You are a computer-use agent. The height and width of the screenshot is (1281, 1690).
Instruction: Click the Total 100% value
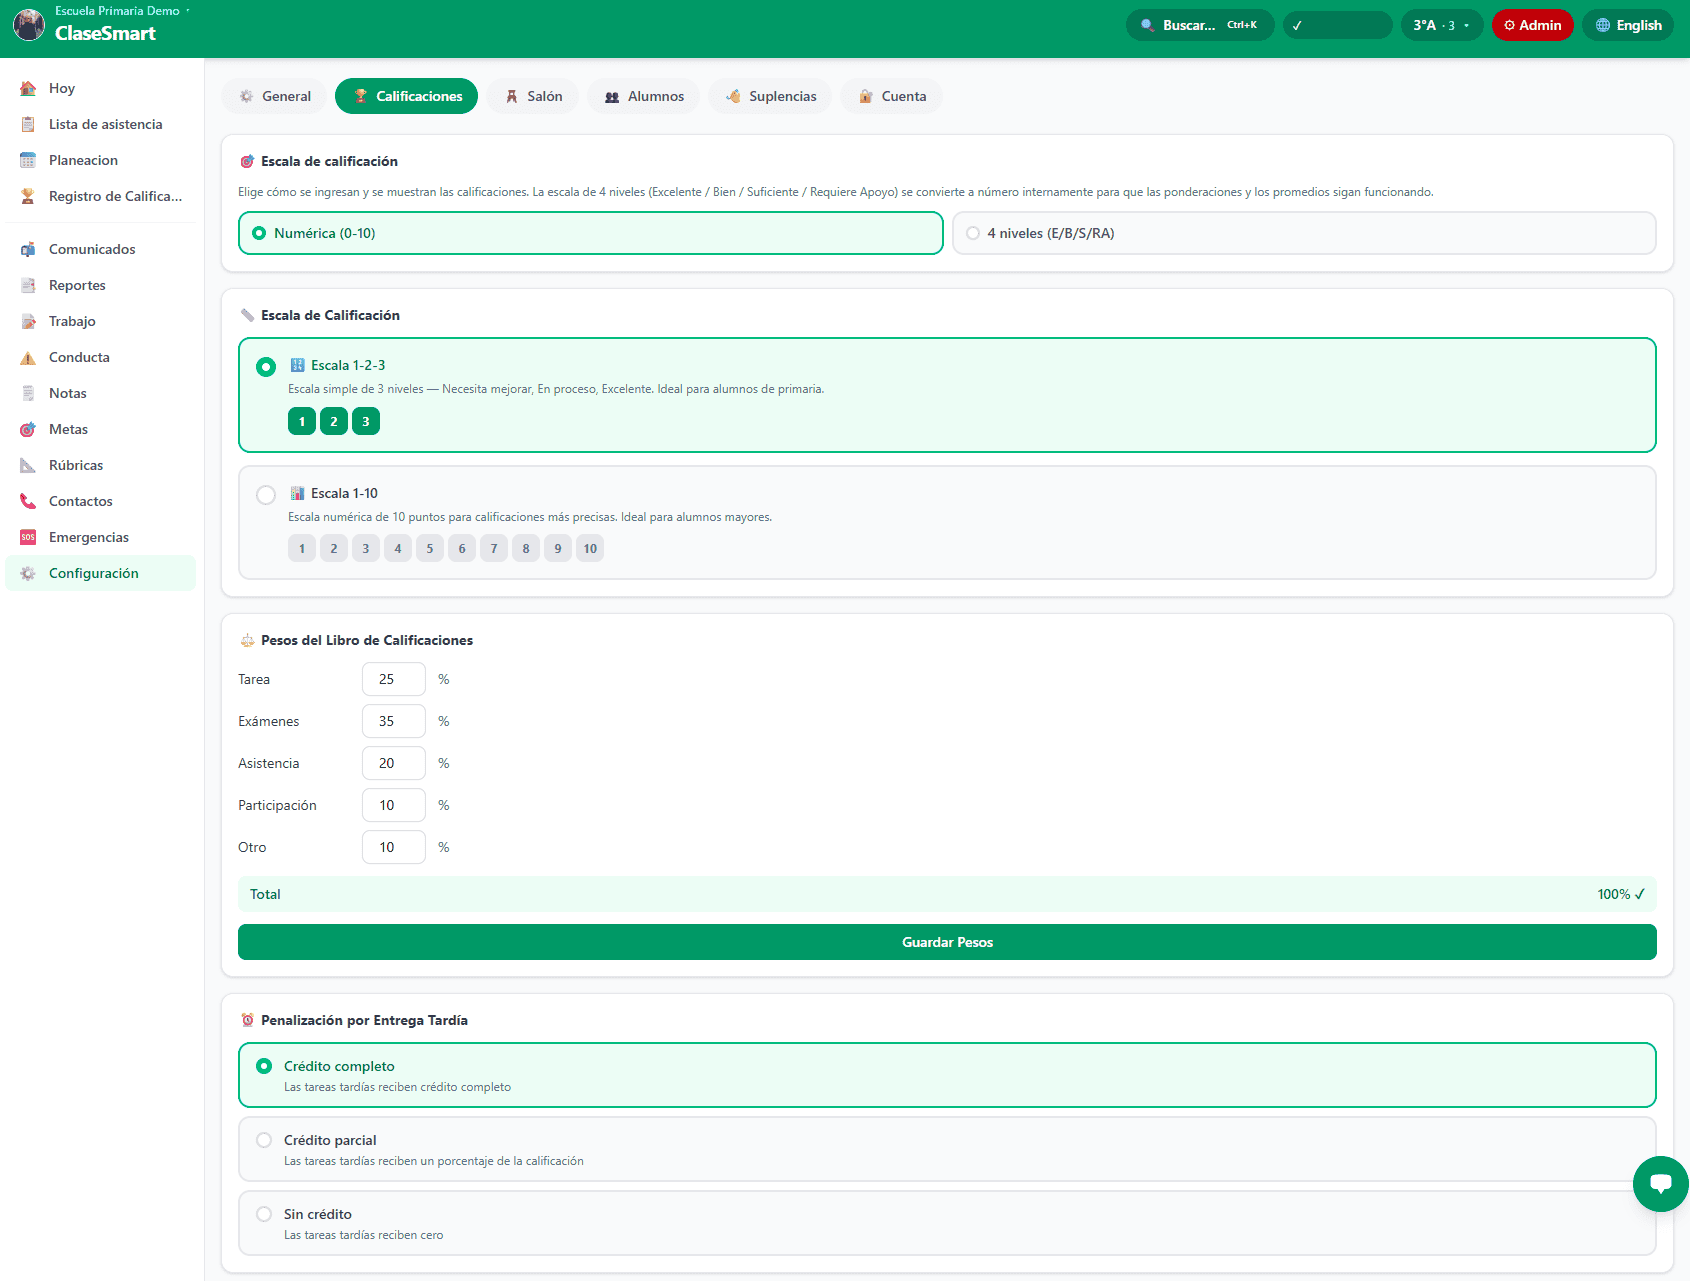1620,894
